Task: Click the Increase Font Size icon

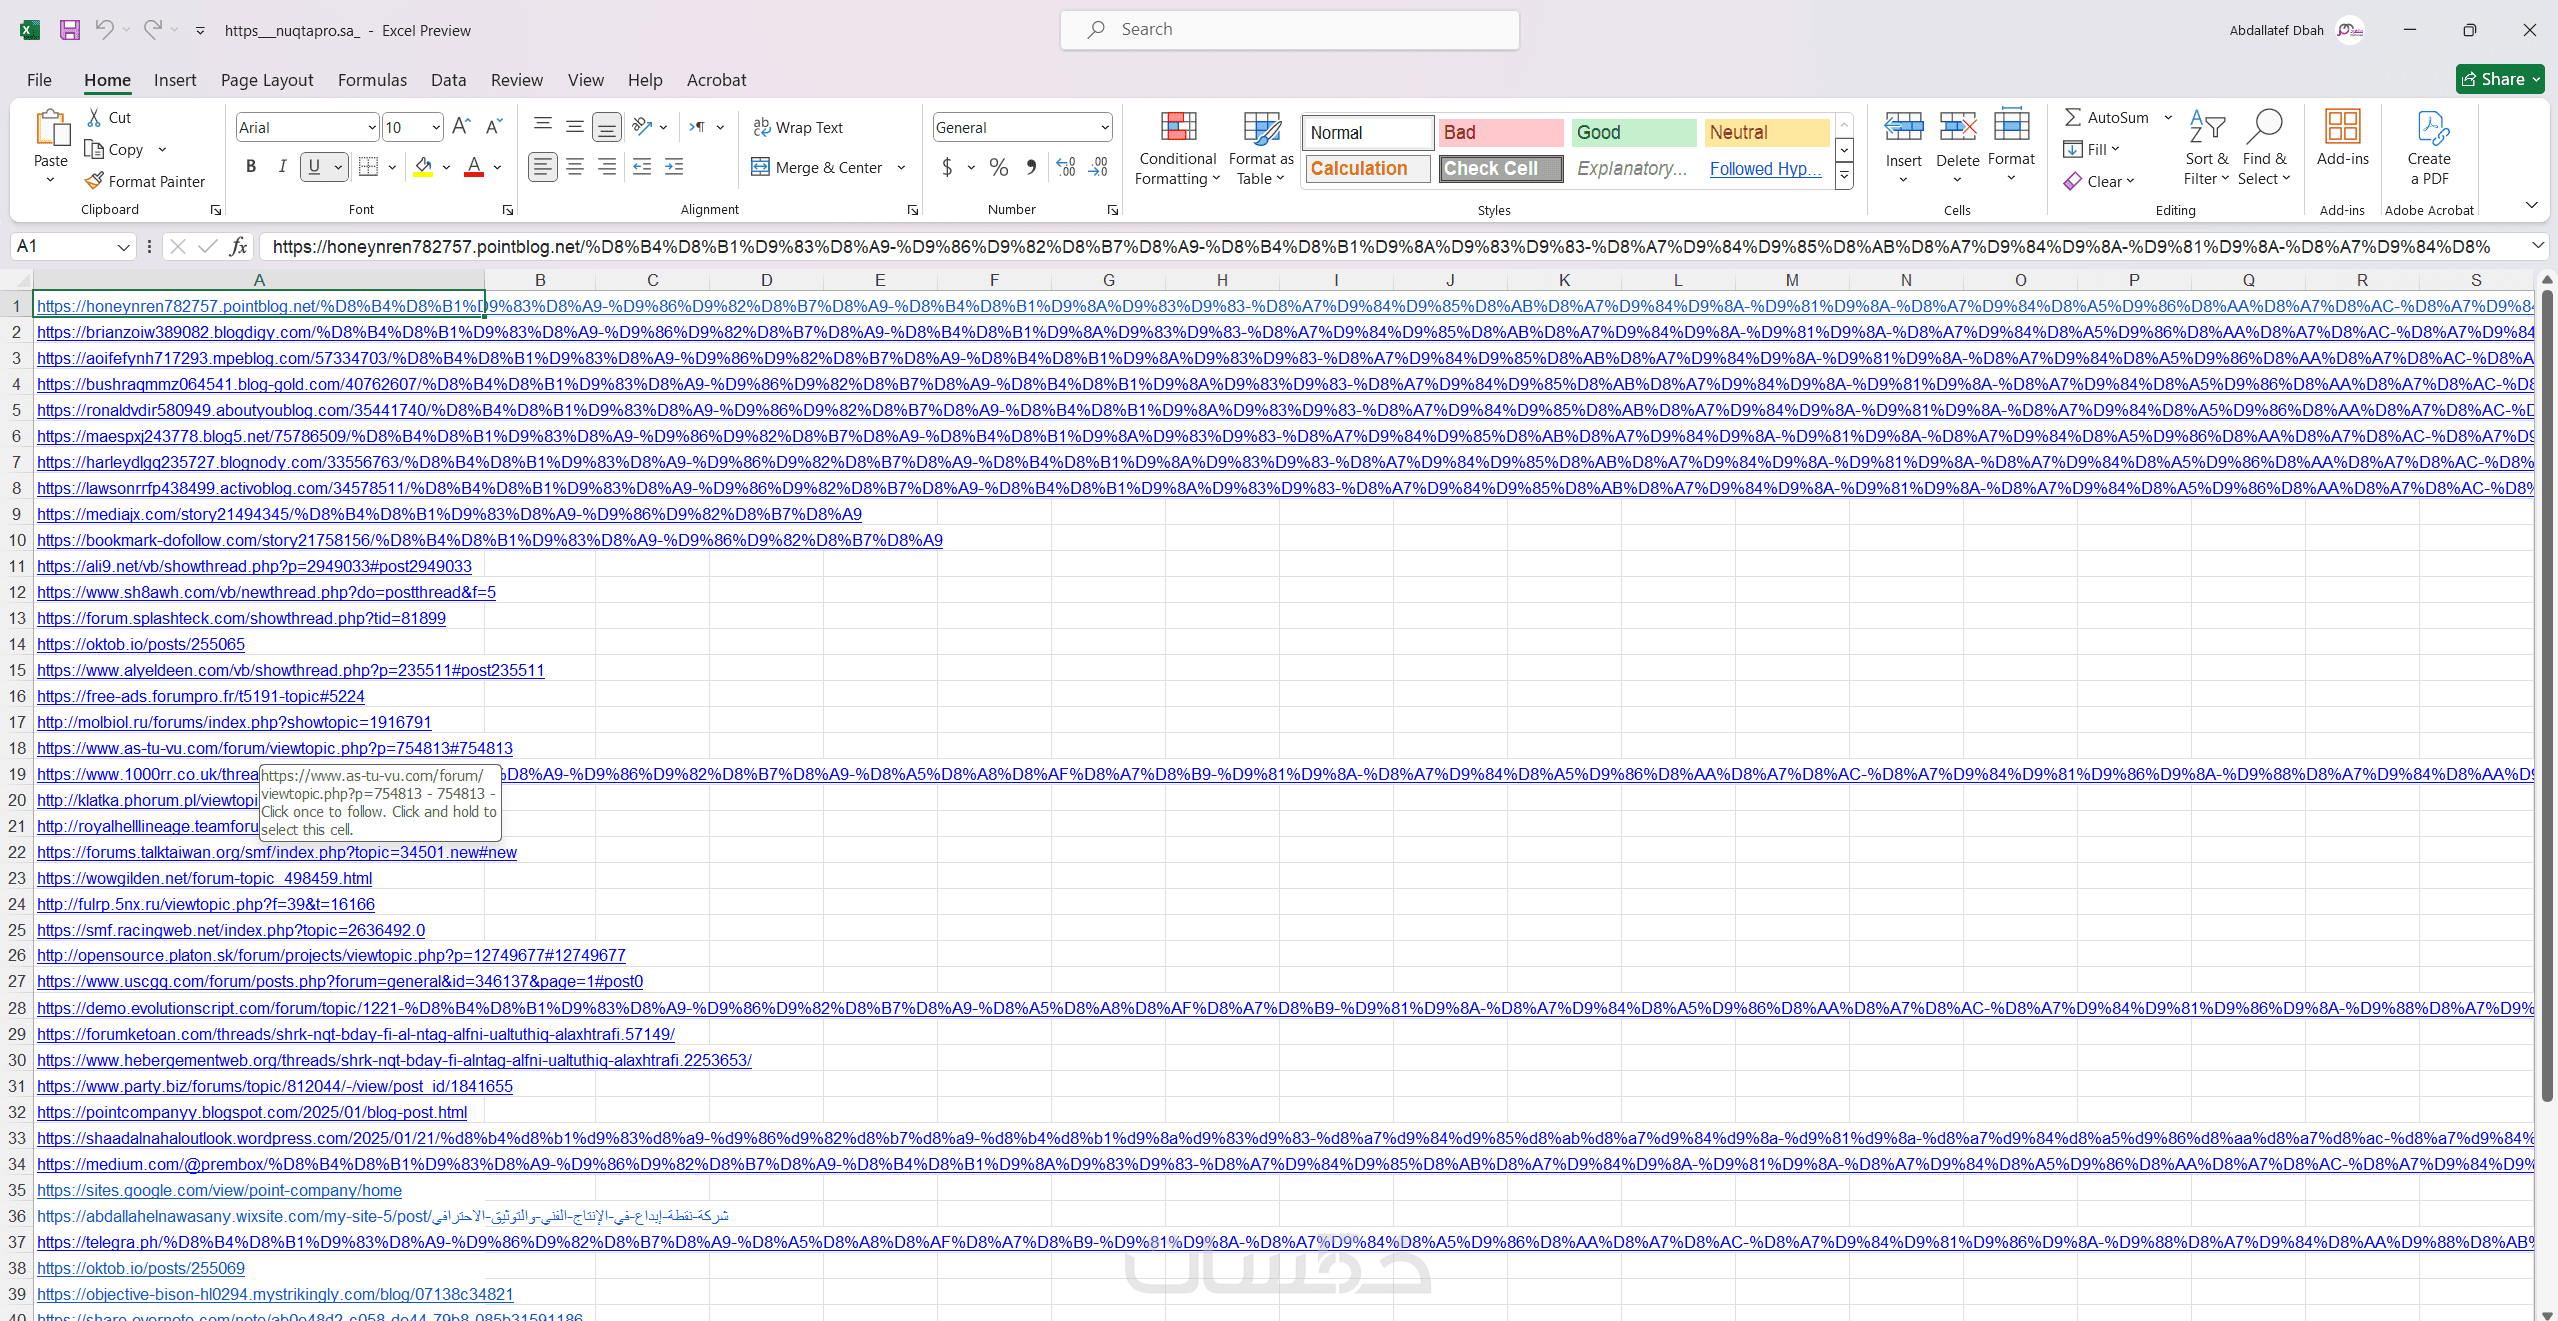Action: [460, 127]
